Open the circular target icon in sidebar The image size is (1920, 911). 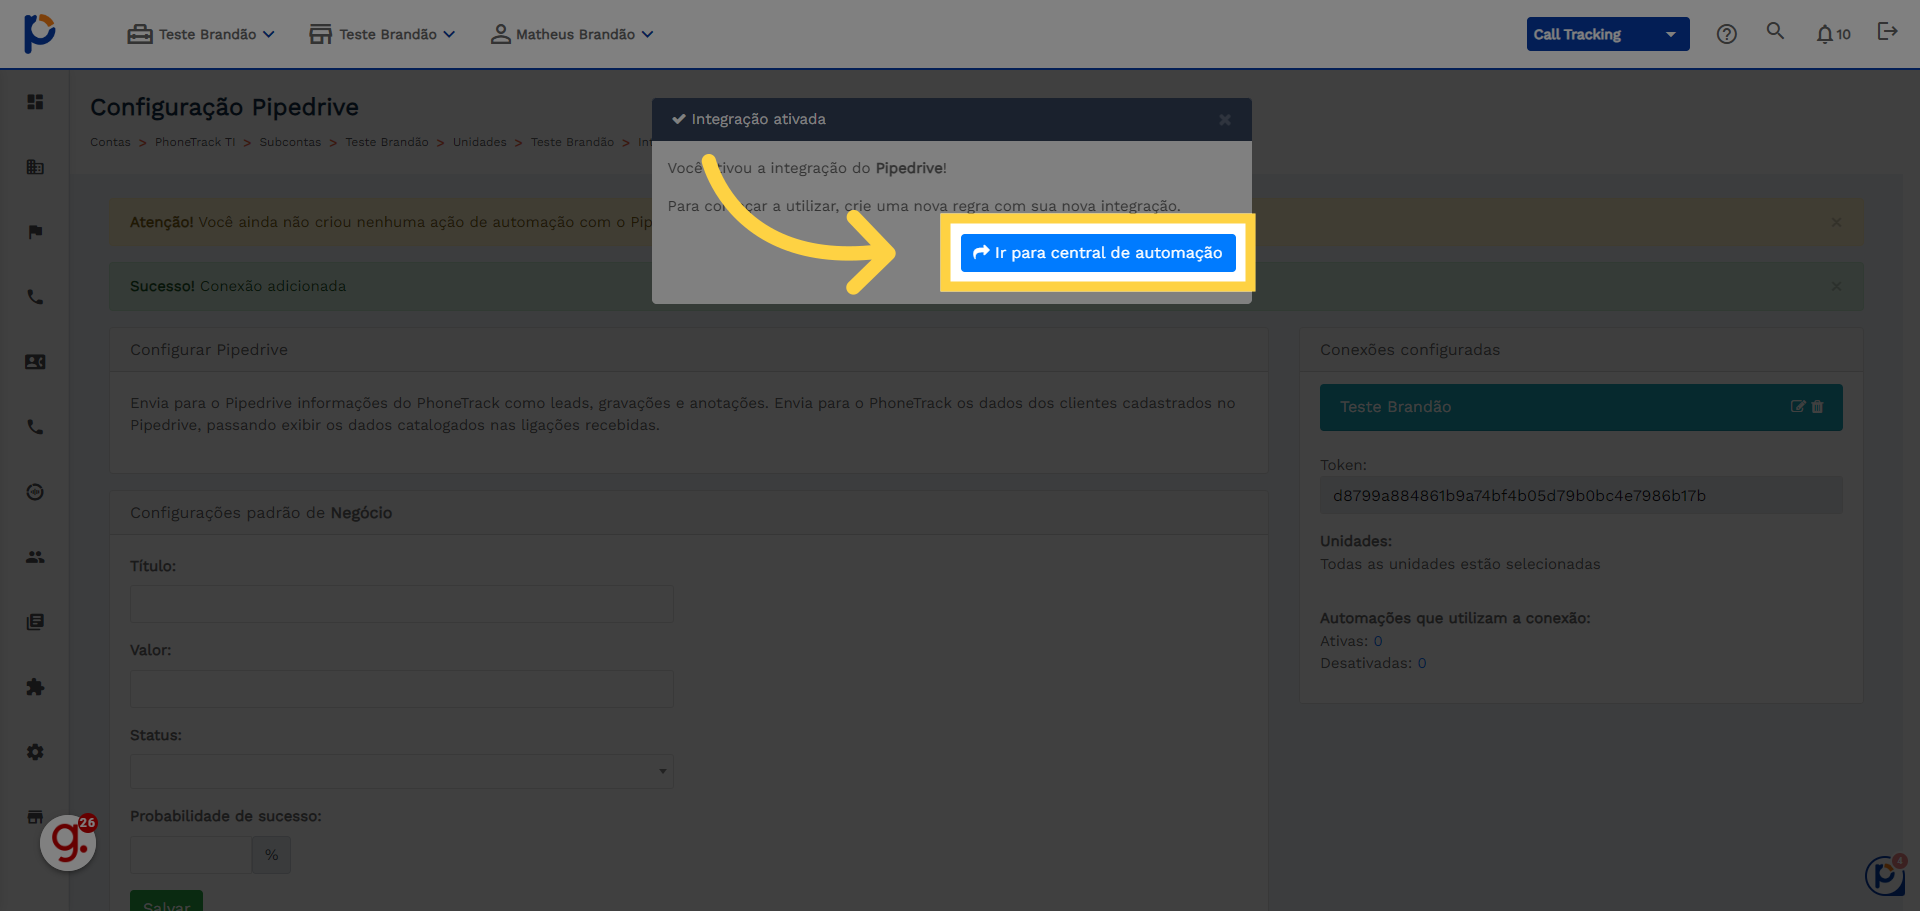35,492
